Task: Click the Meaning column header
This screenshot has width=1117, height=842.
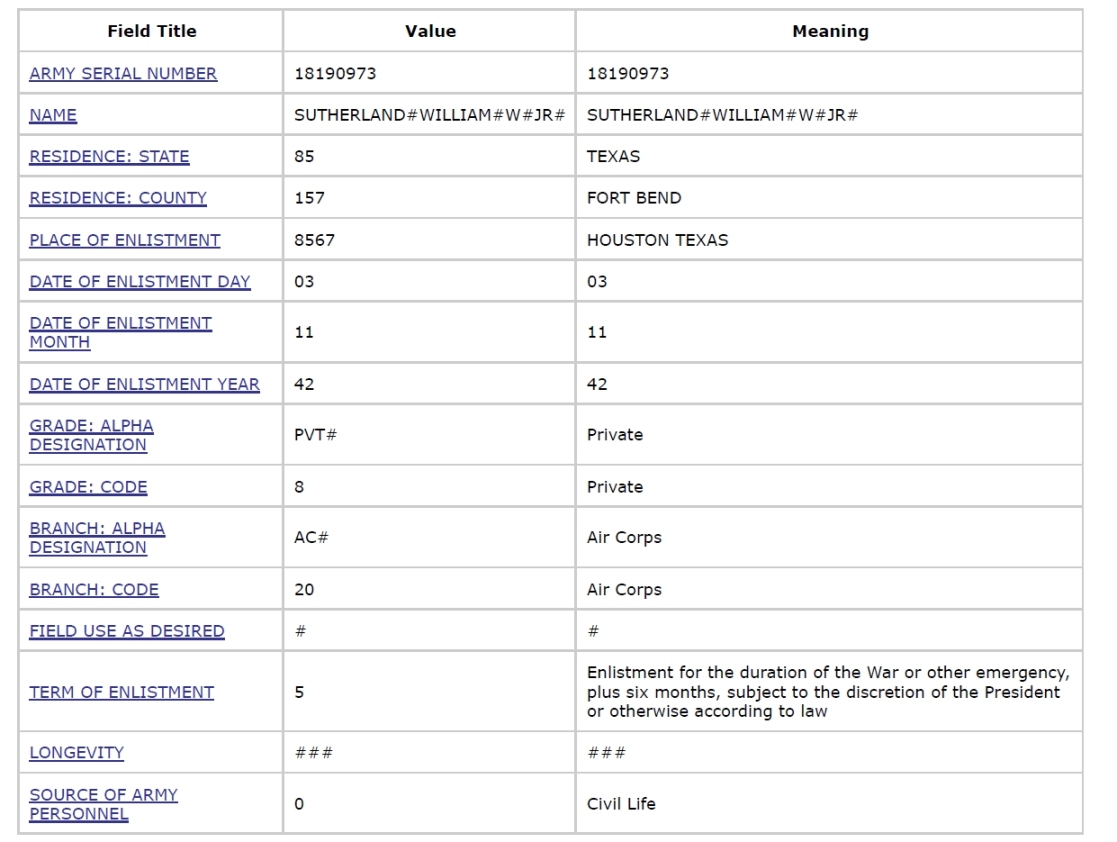Action: [830, 31]
